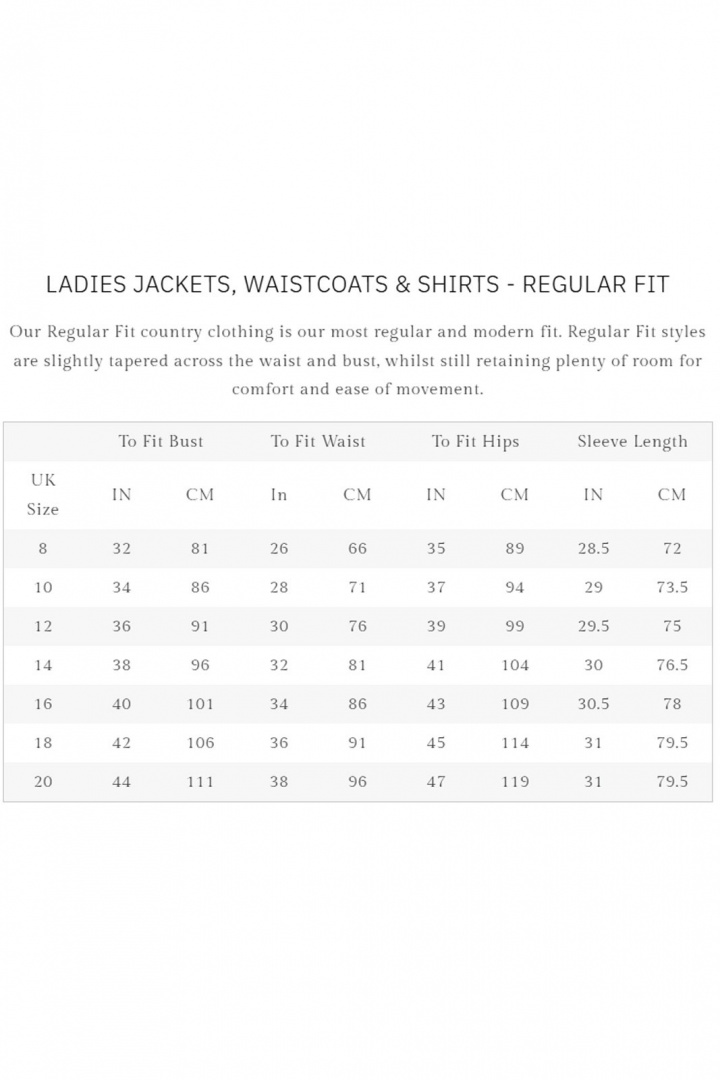This screenshot has height=1080, width=720.
Task: Click the 'To Fit Hips' column header
Action: click(x=475, y=441)
